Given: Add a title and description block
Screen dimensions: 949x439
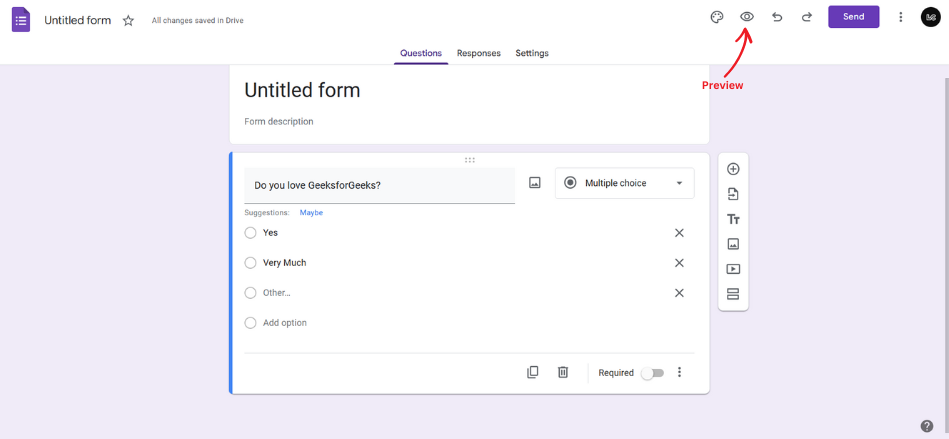Looking at the screenshot, I should coord(733,219).
